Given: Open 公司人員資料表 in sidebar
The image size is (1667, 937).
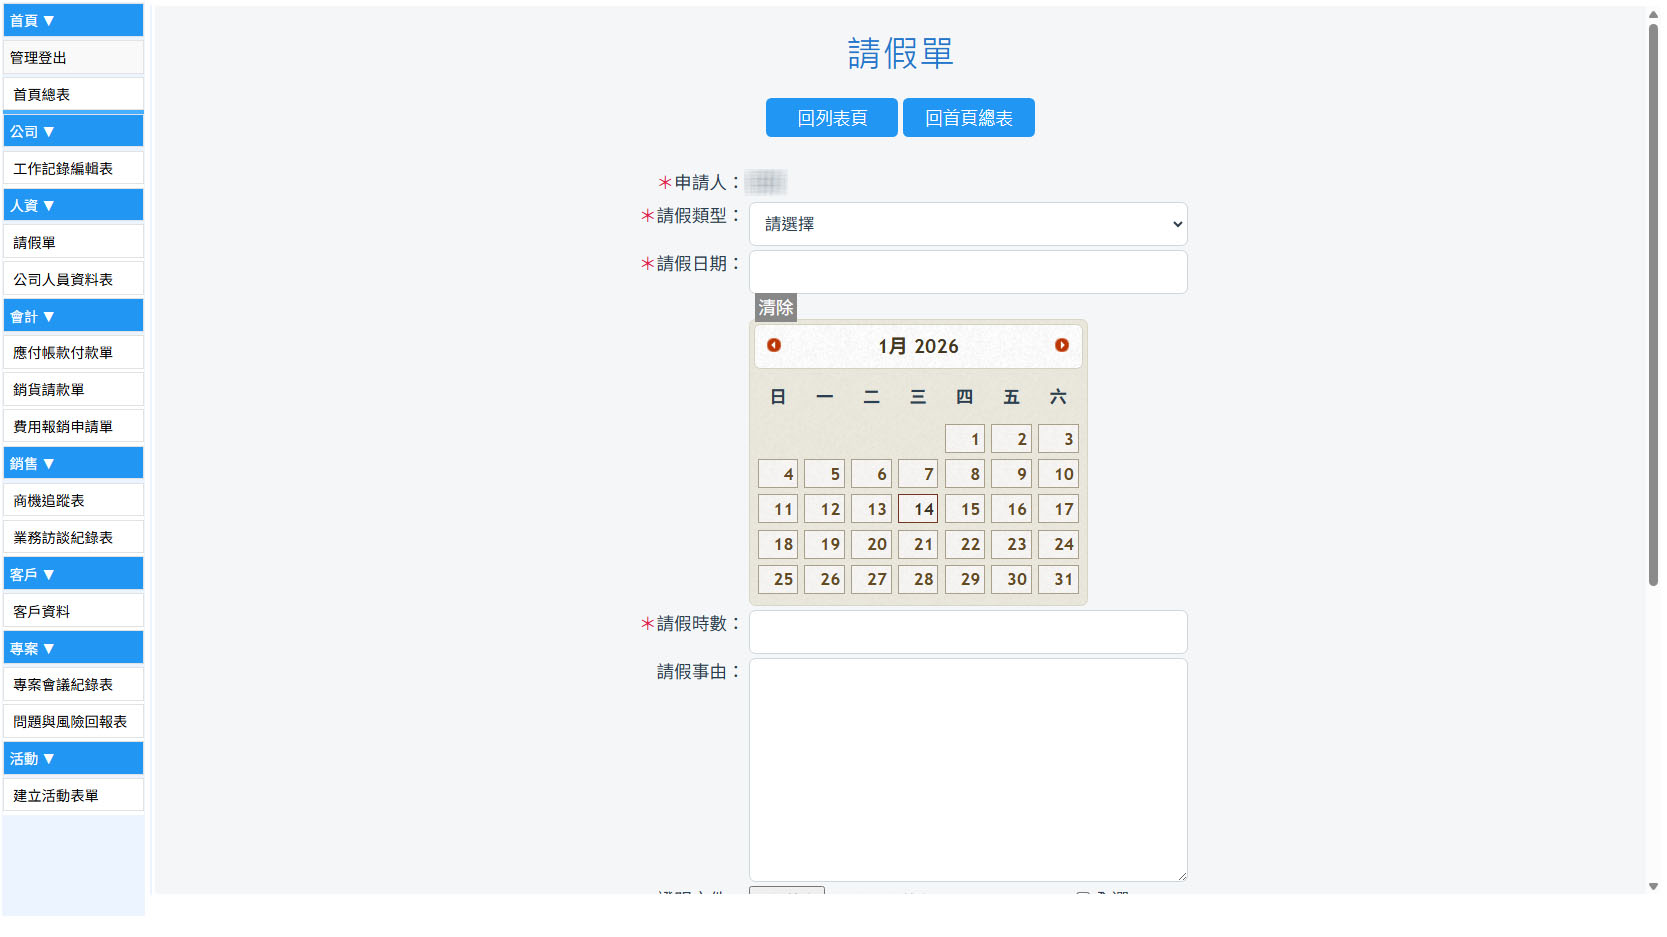Looking at the screenshot, I should [x=73, y=279].
